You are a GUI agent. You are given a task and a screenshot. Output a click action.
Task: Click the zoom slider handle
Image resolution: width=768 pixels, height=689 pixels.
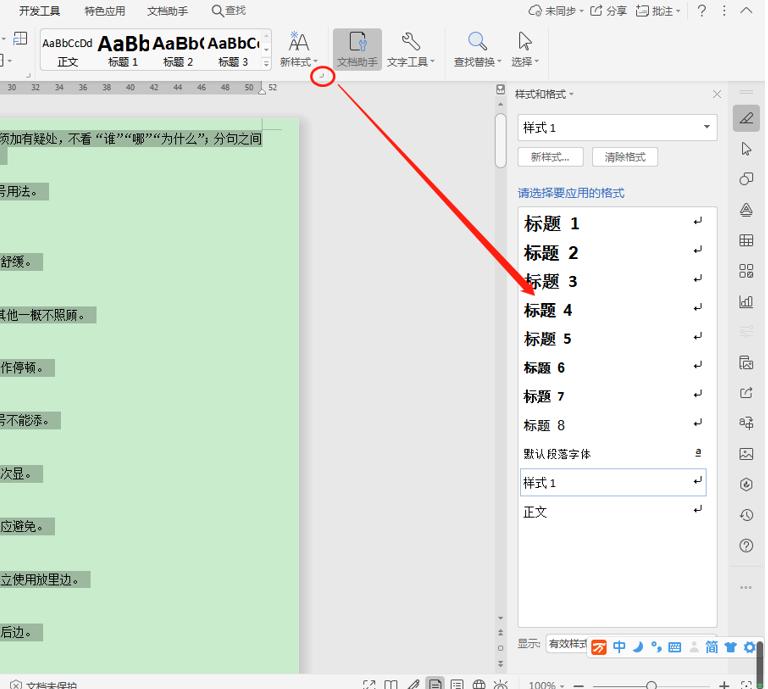pos(651,686)
